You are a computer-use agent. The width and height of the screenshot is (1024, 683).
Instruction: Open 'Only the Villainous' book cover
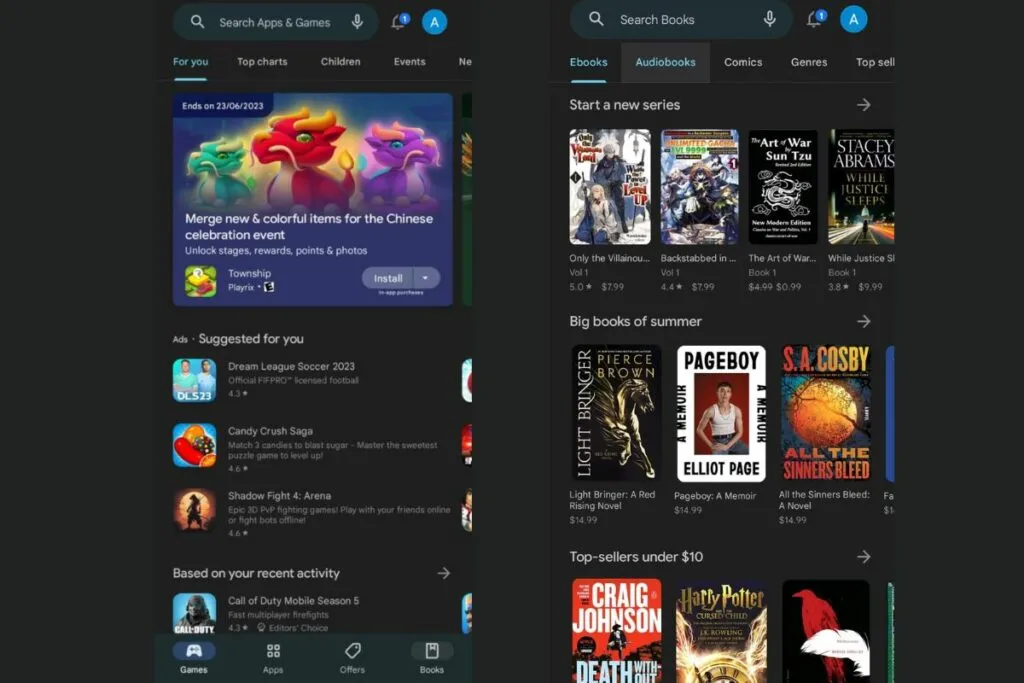pos(610,187)
